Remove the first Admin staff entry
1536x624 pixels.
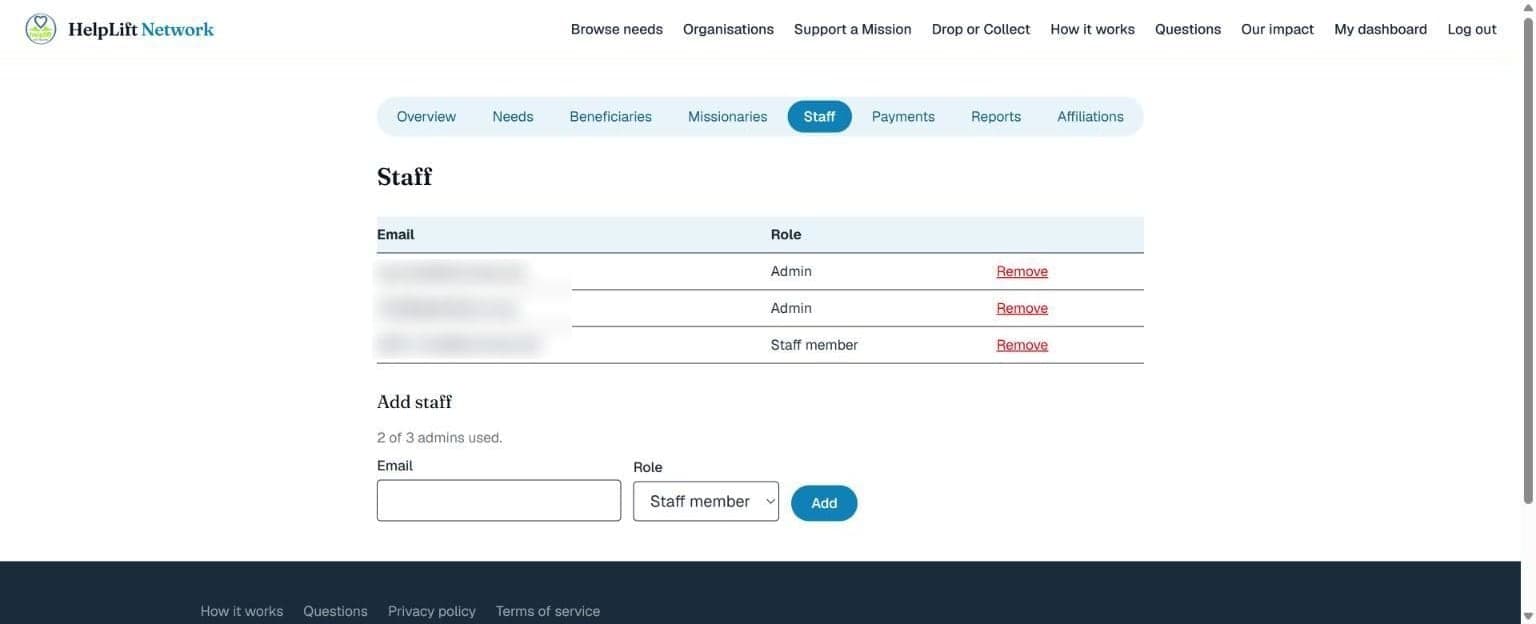pos(1022,271)
